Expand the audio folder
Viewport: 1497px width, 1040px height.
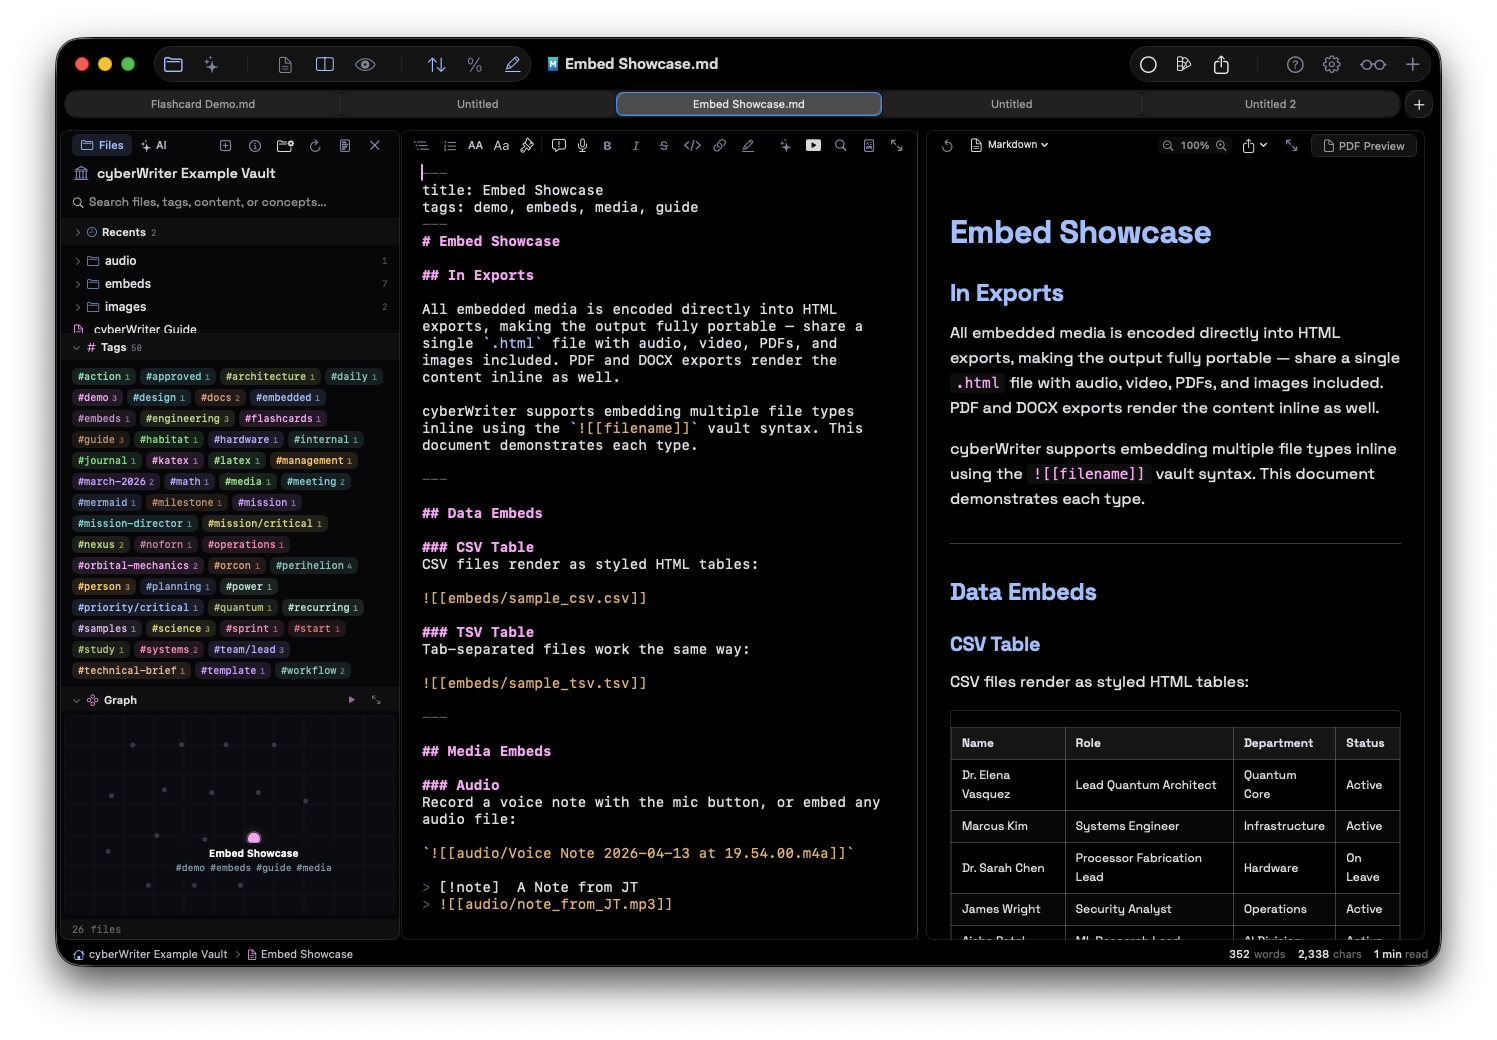[78, 261]
